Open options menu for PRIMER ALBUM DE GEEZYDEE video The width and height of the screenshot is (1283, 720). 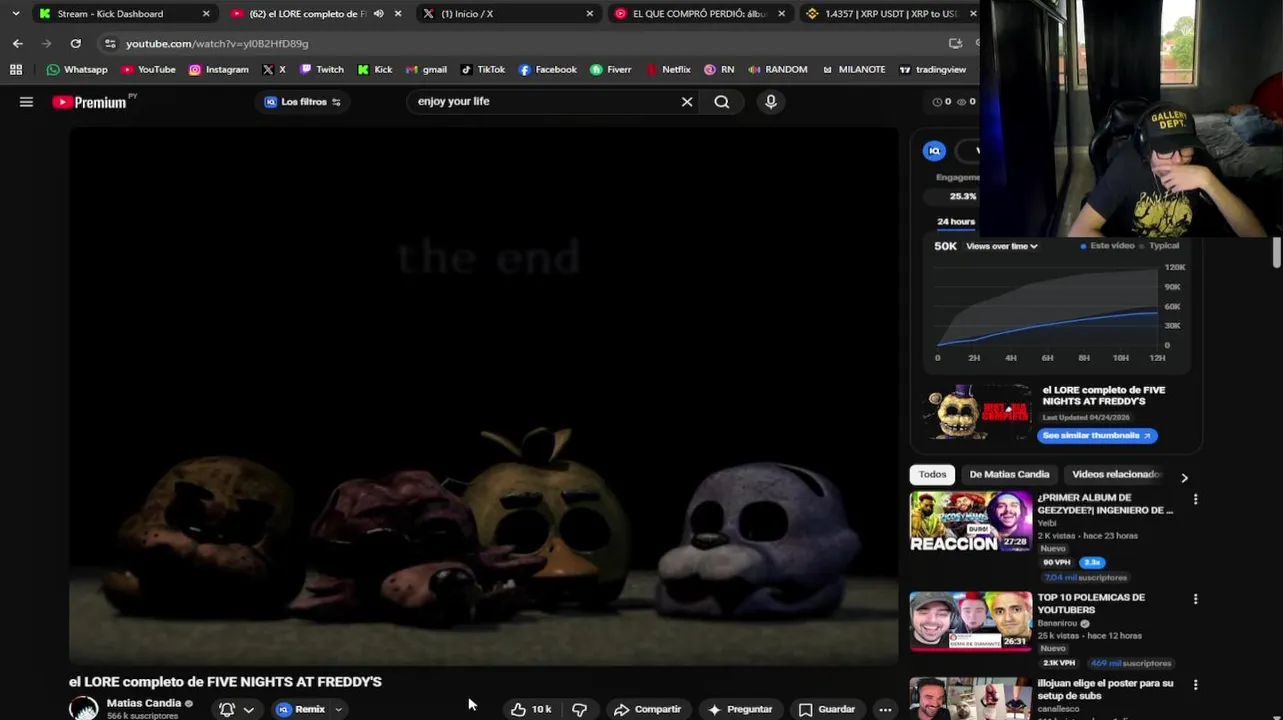(1195, 499)
